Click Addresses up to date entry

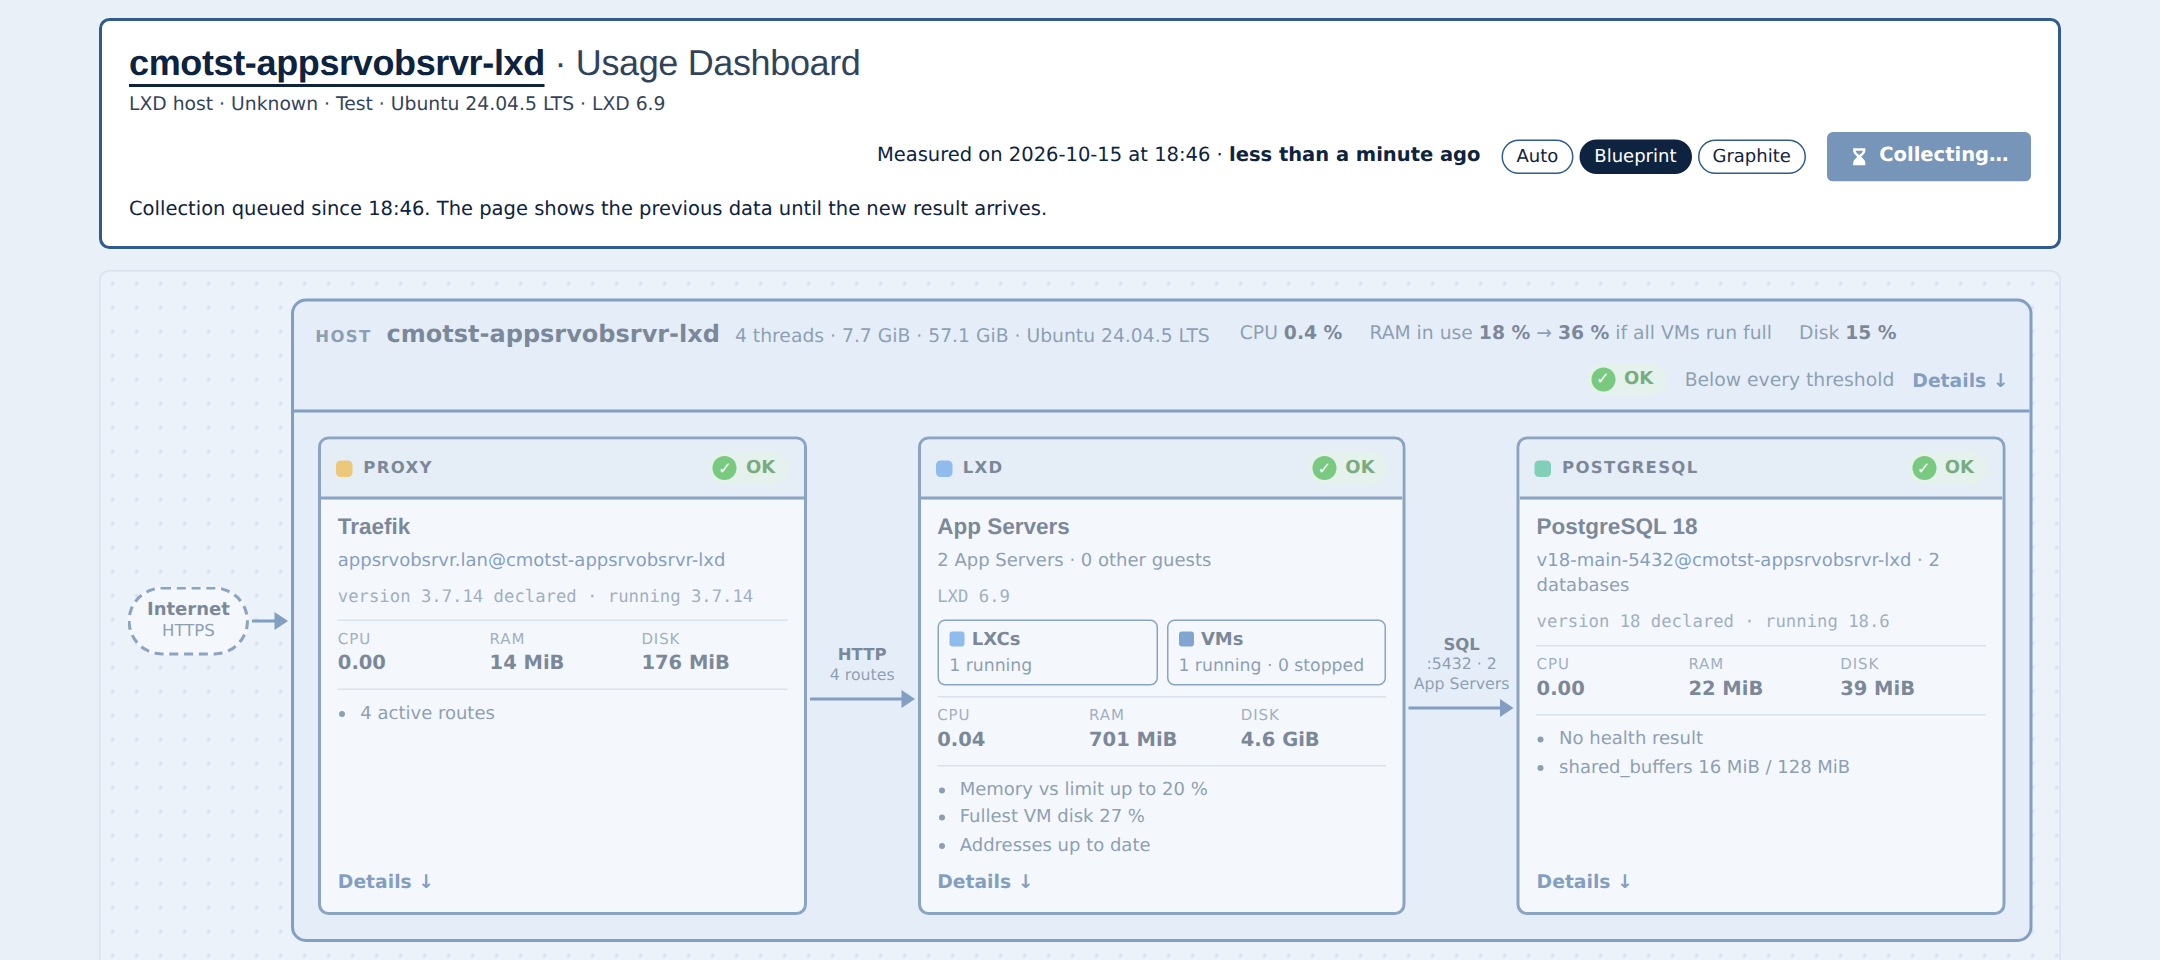pyautogui.click(x=1055, y=845)
